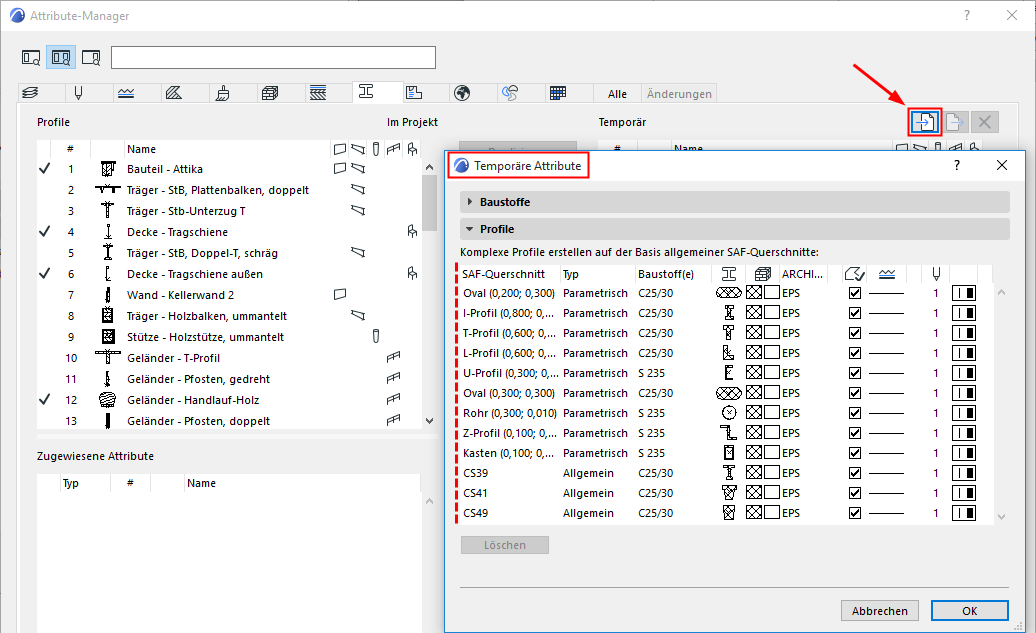Click the third search mode icon
Screen dimensions: 1036x633
pos(91,58)
